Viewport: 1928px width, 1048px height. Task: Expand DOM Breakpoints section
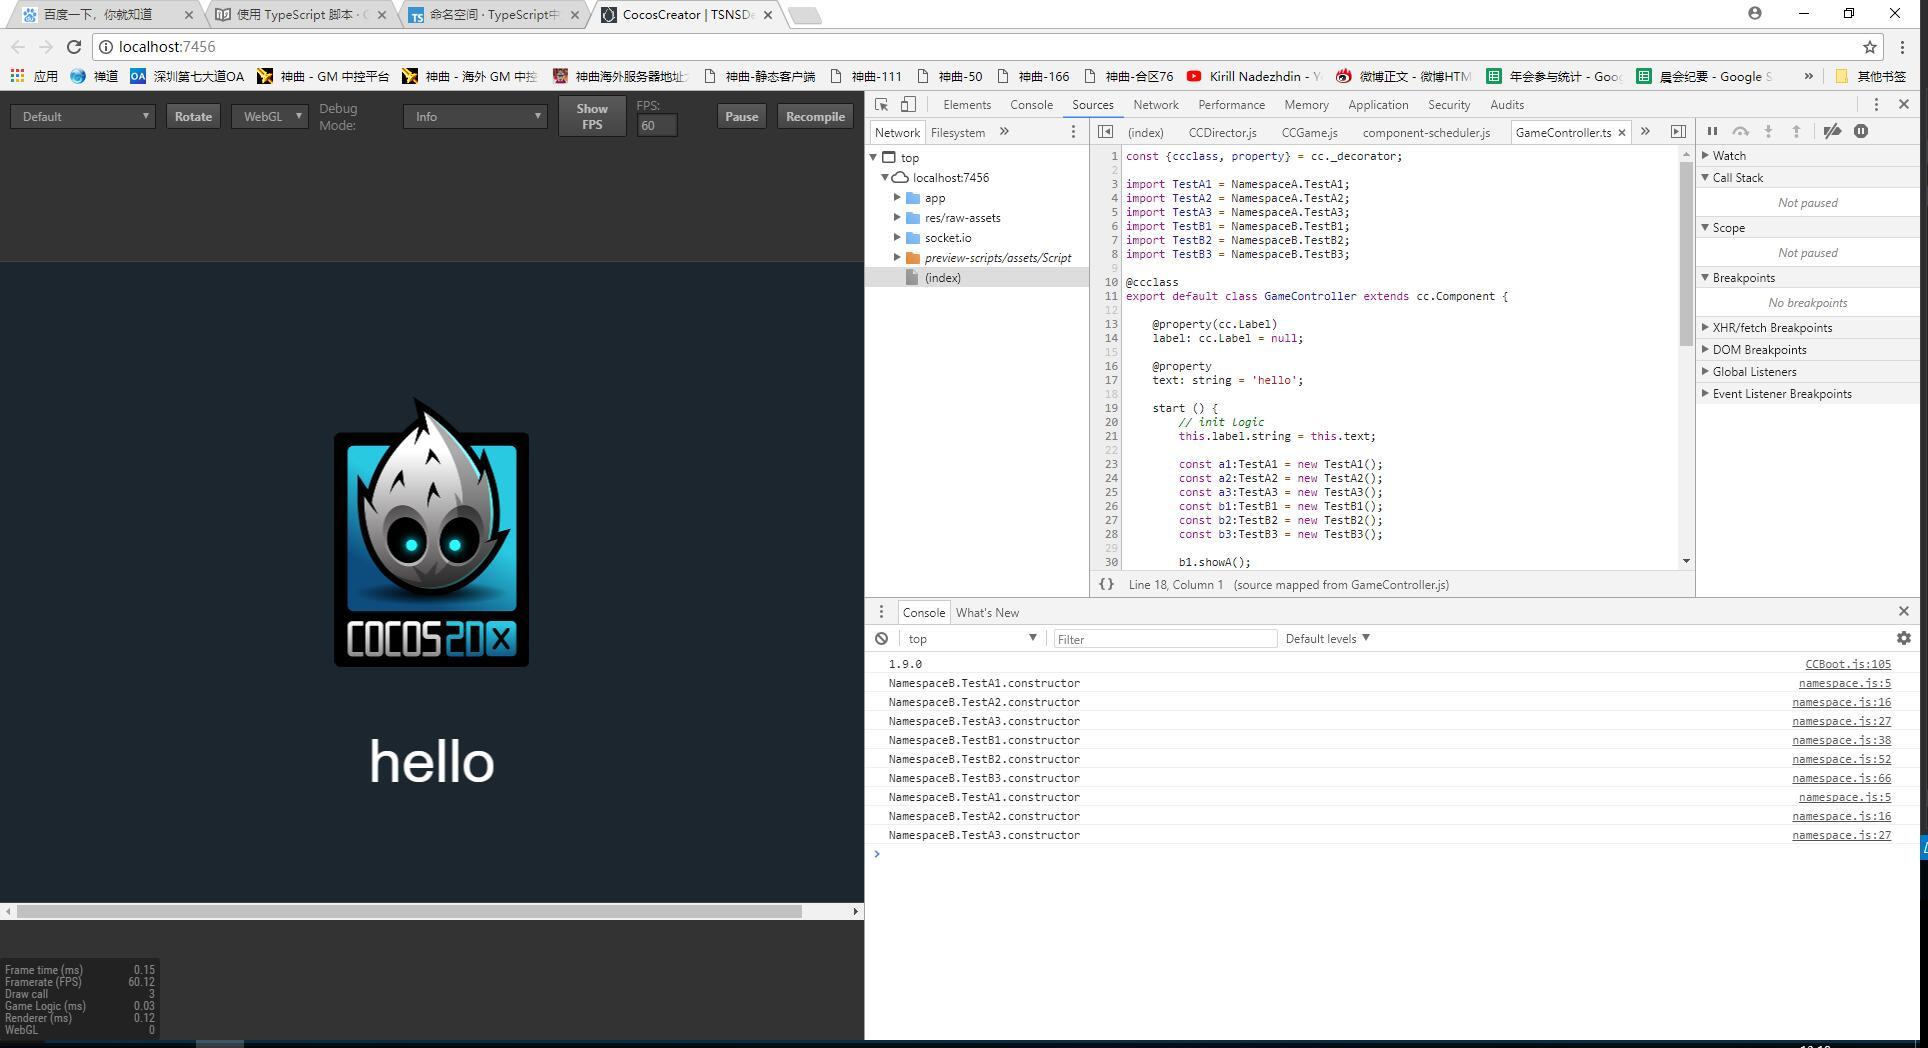point(1806,350)
